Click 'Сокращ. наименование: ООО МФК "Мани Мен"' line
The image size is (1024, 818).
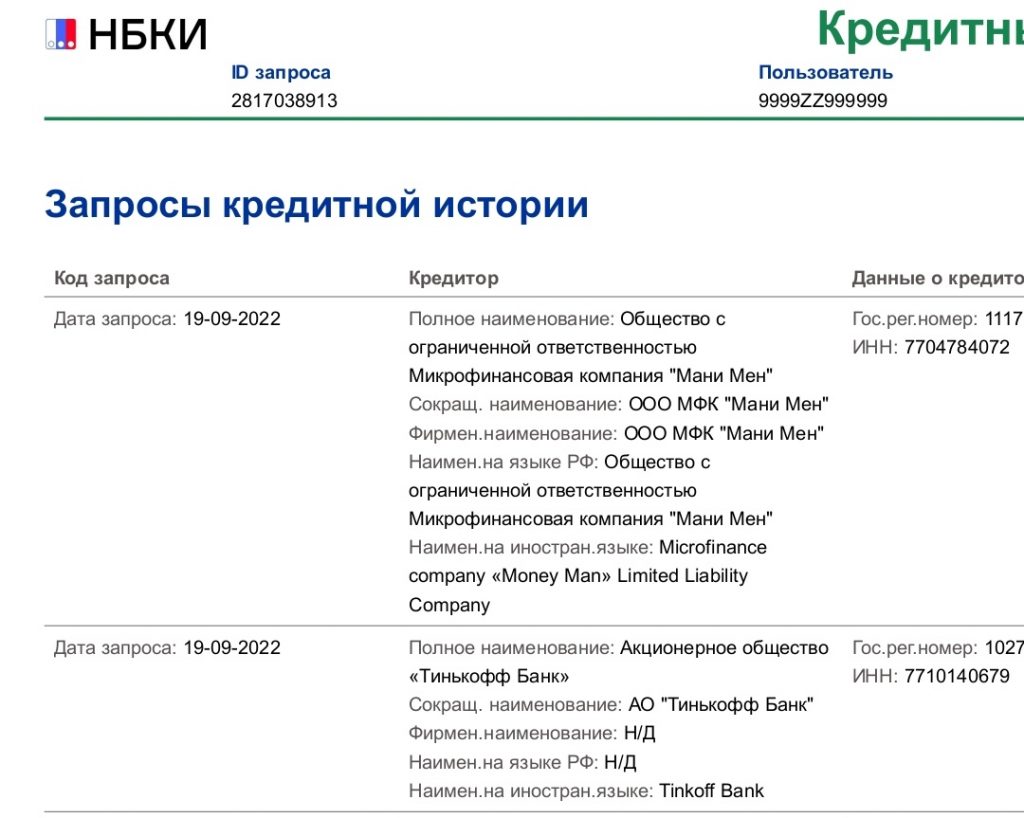pyautogui.click(x=618, y=404)
